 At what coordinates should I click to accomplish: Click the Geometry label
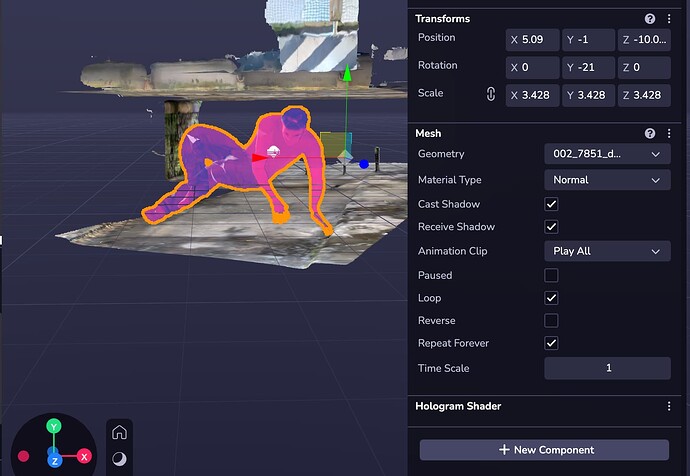(x=441, y=154)
